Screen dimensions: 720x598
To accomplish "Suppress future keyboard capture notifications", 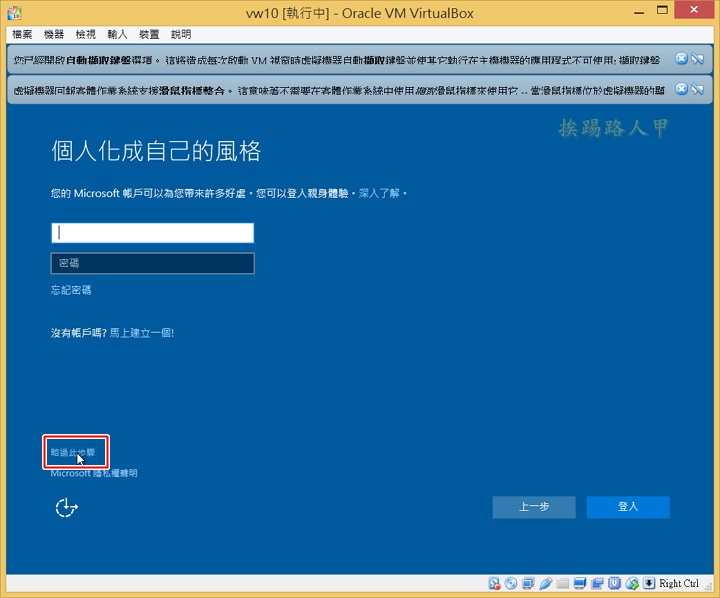I will pos(698,58).
